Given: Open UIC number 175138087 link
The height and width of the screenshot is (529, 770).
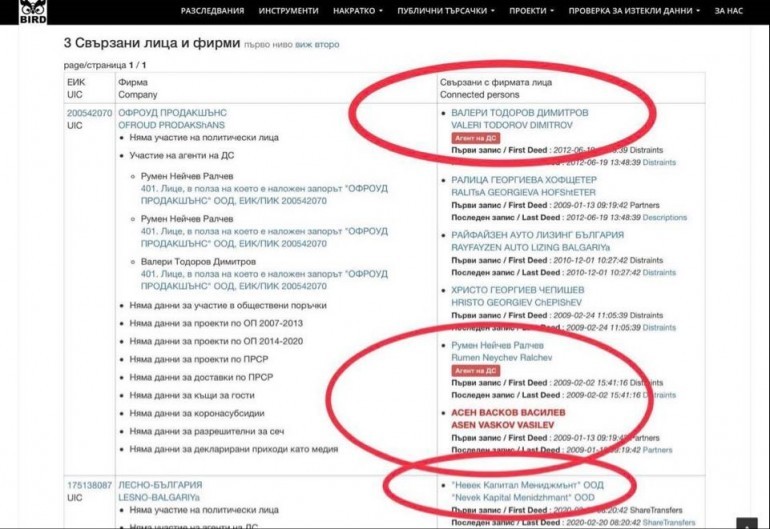Looking at the screenshot, I should click(x=89, y=485).
